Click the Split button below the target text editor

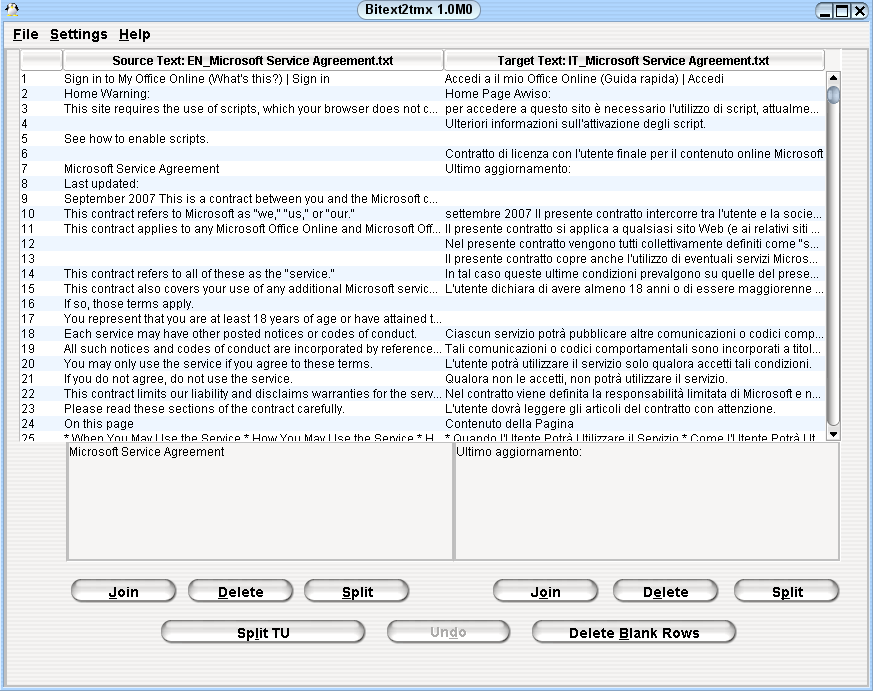click(787, 591)
